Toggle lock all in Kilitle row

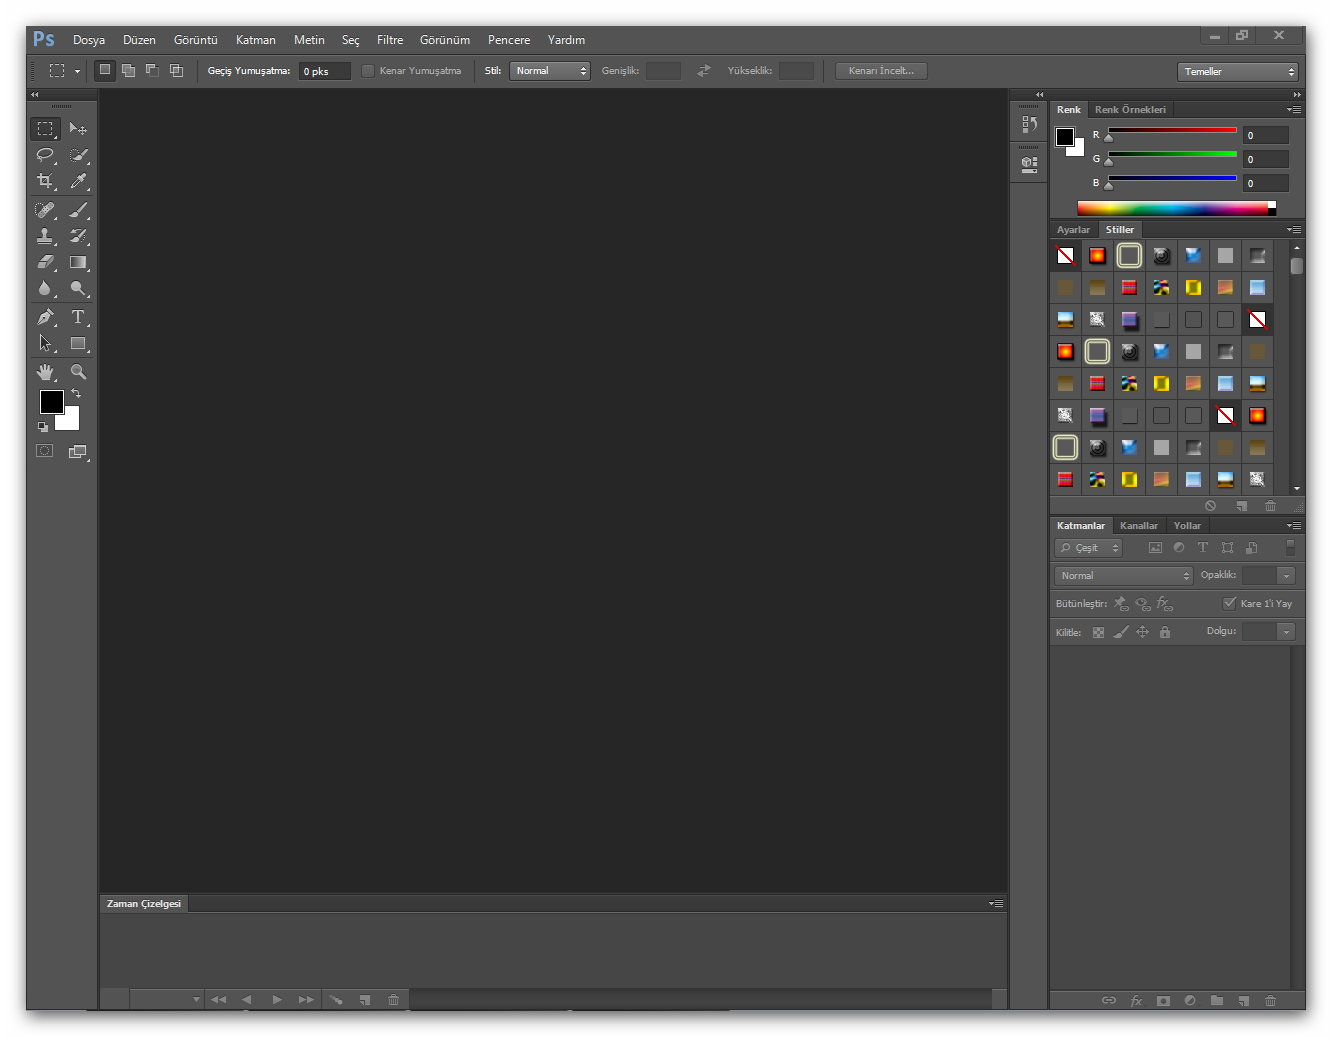pyautogui.click(x=1165, y=632)
